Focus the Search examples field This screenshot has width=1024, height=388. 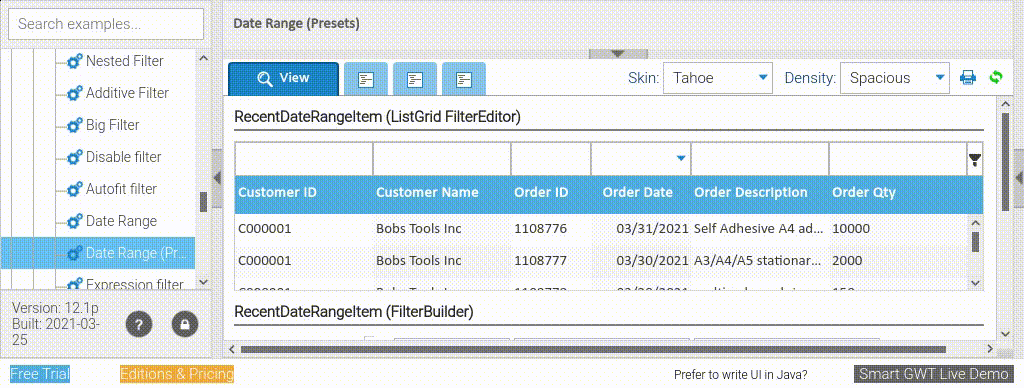106,24
